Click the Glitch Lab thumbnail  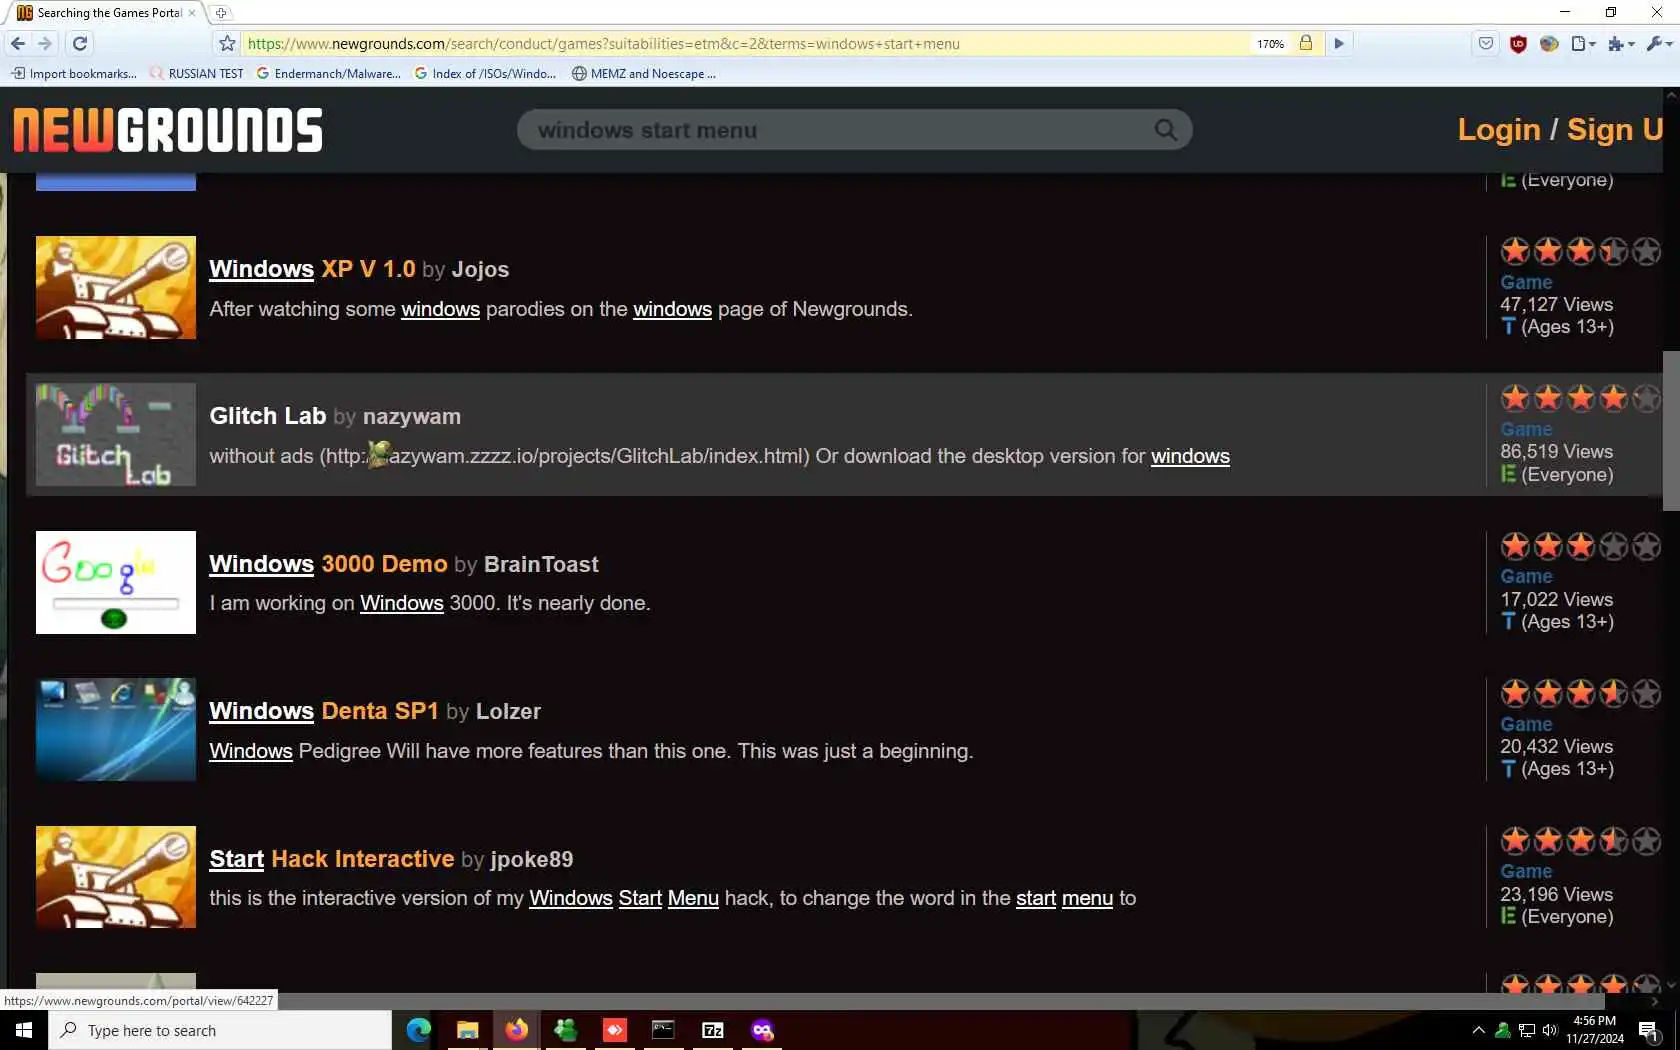tap(116, 435)
